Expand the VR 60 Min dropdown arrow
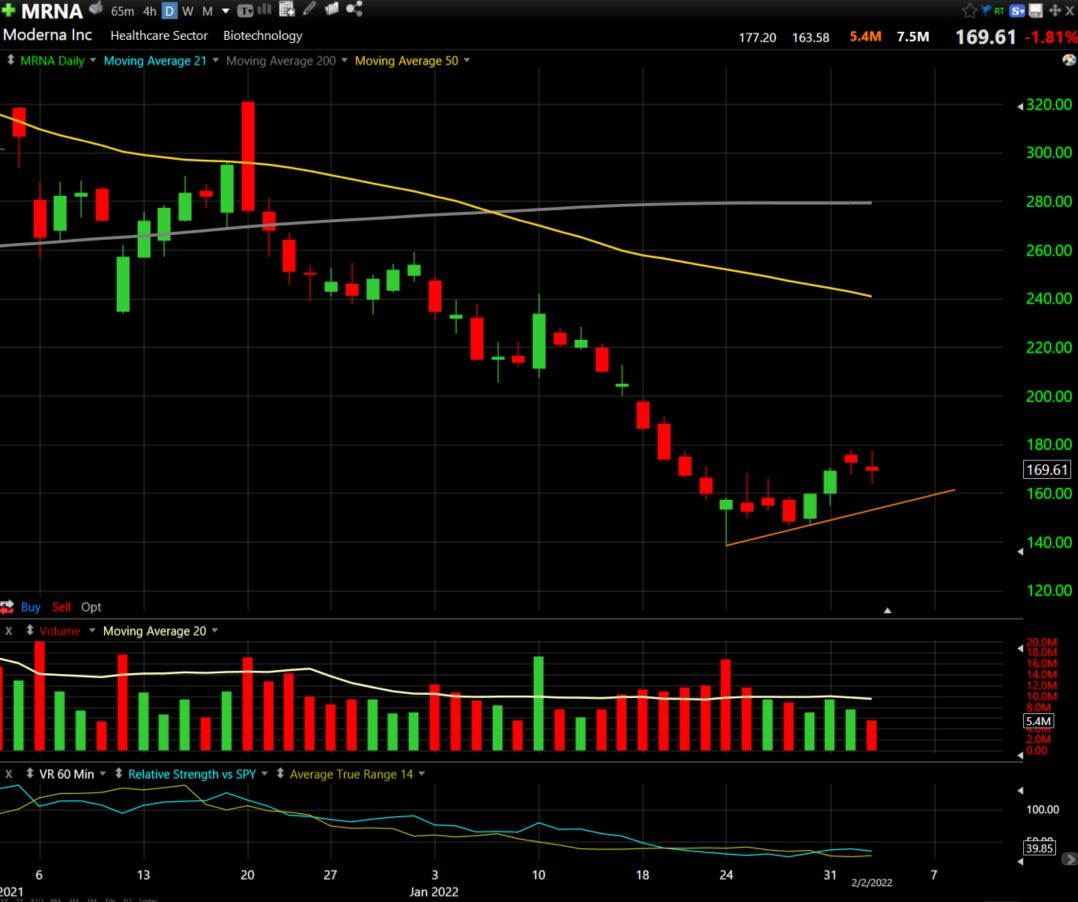1078x902 pixels. [102, 773]
